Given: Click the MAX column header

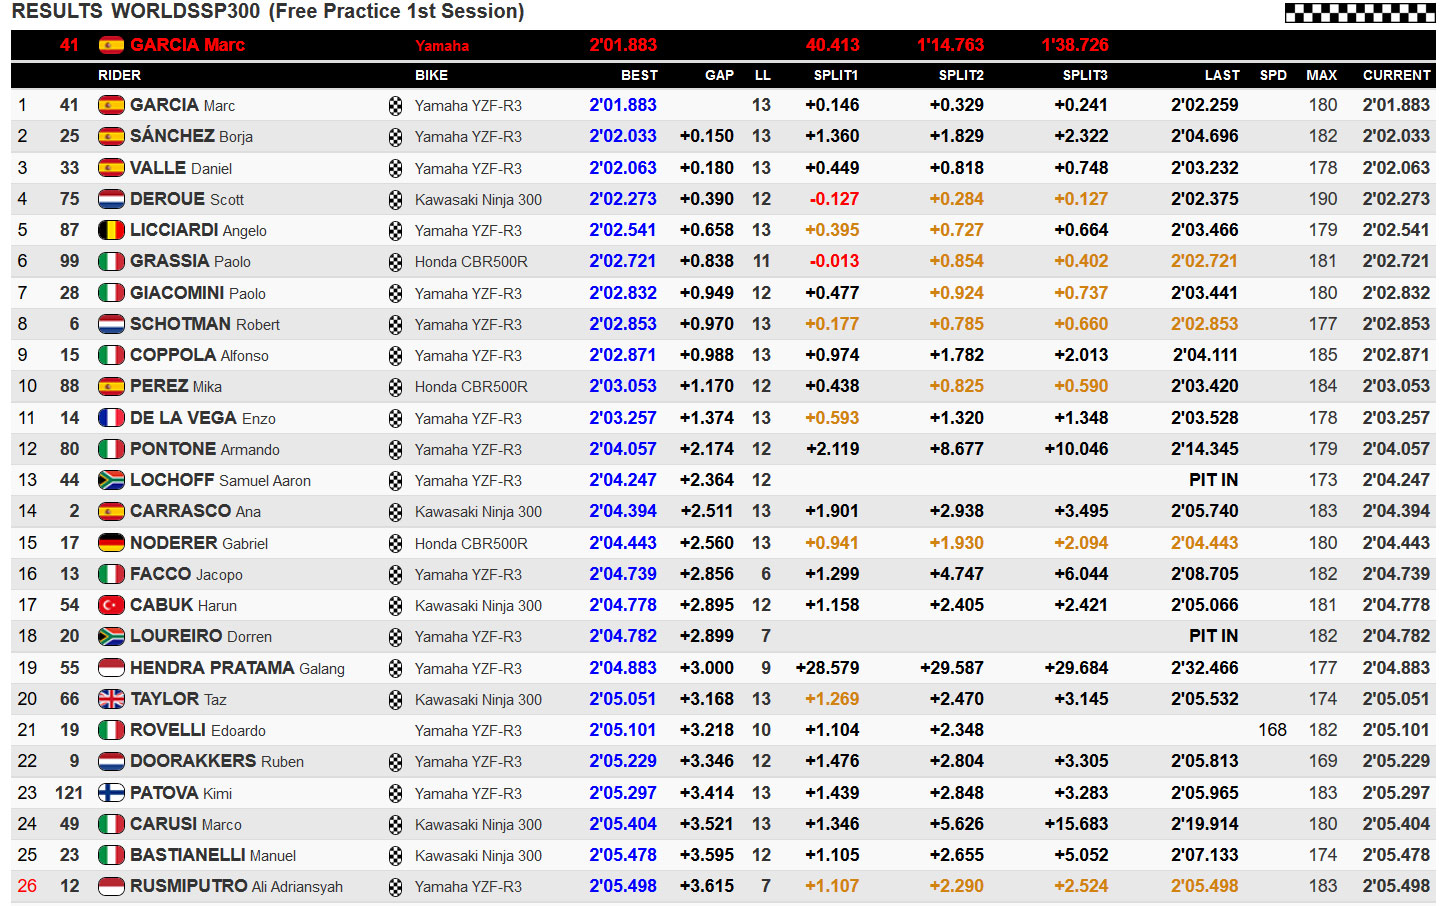Looking at the screenshot, I should pos(1321,75).
